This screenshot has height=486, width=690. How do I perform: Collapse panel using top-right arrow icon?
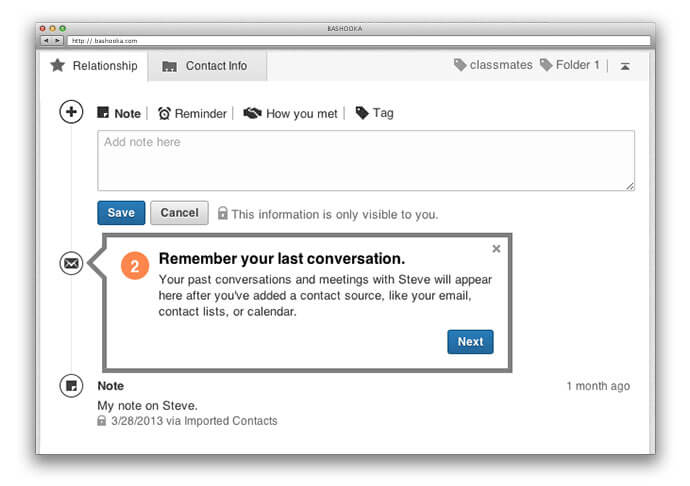click(x=625, y=66)
